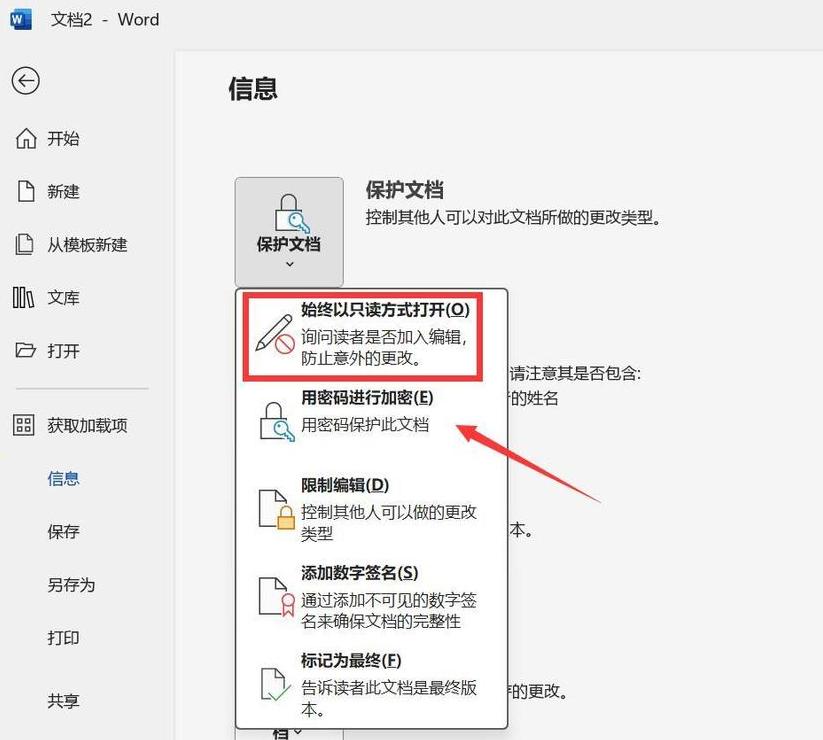This screenshot has height=740, width=823.
Task: Click the text 用密码保护此文档
Action: click(365, 424)
